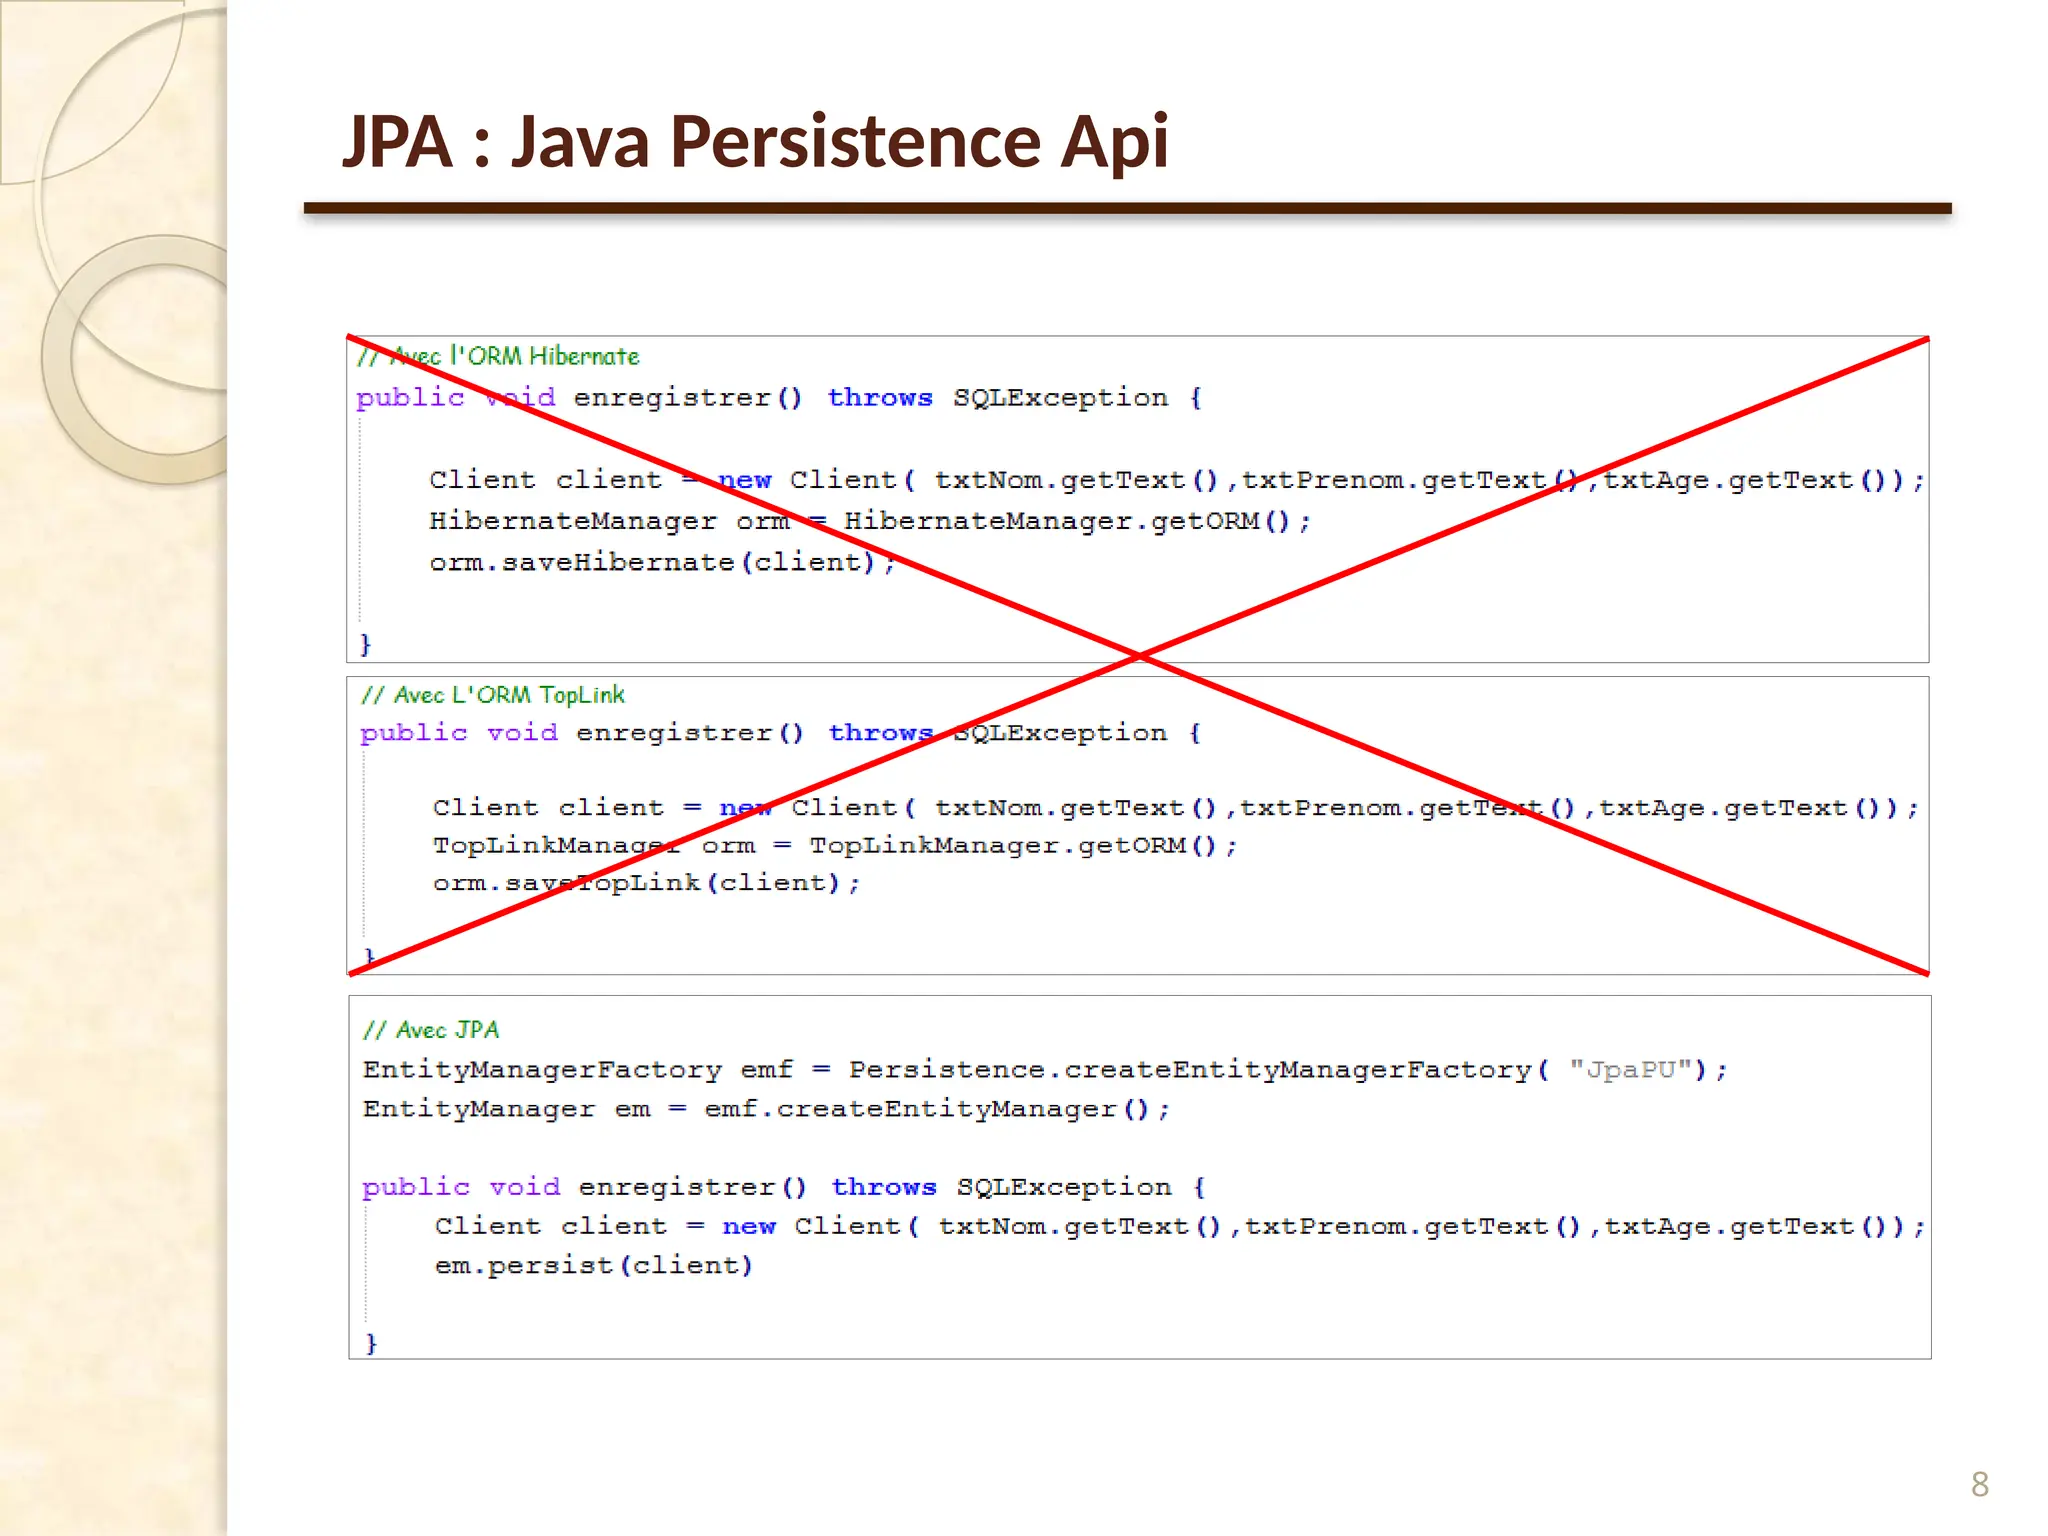Click the method signature in the JPA code block
Viewport: 2048px width, 1536px height.
tap(784, 1188)
